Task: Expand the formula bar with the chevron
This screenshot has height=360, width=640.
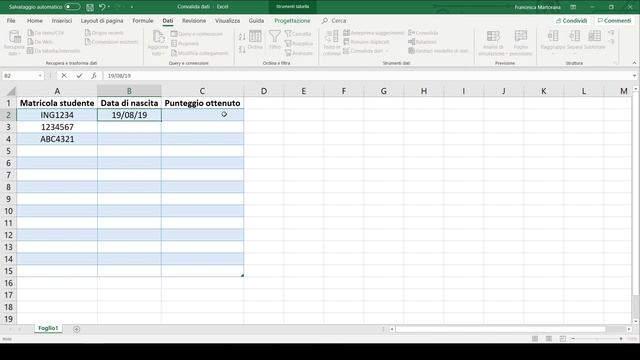Action: pos(634,76)
